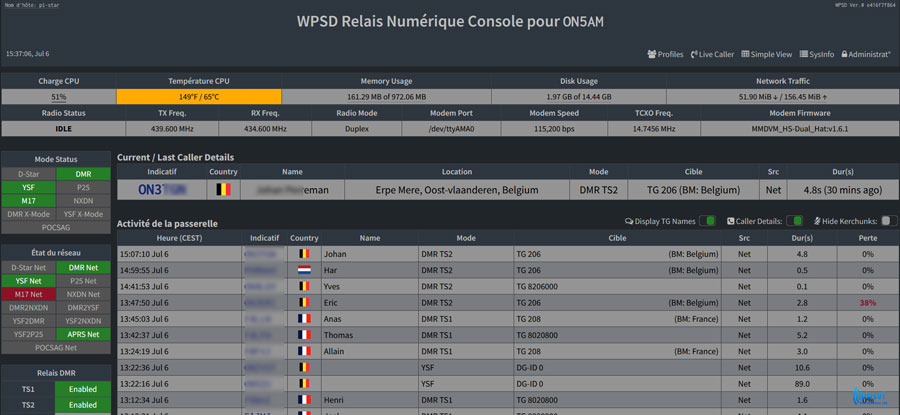Click the TS2 Enabled indicator
Screen dimensions: 900x415
tap(83, 405)
